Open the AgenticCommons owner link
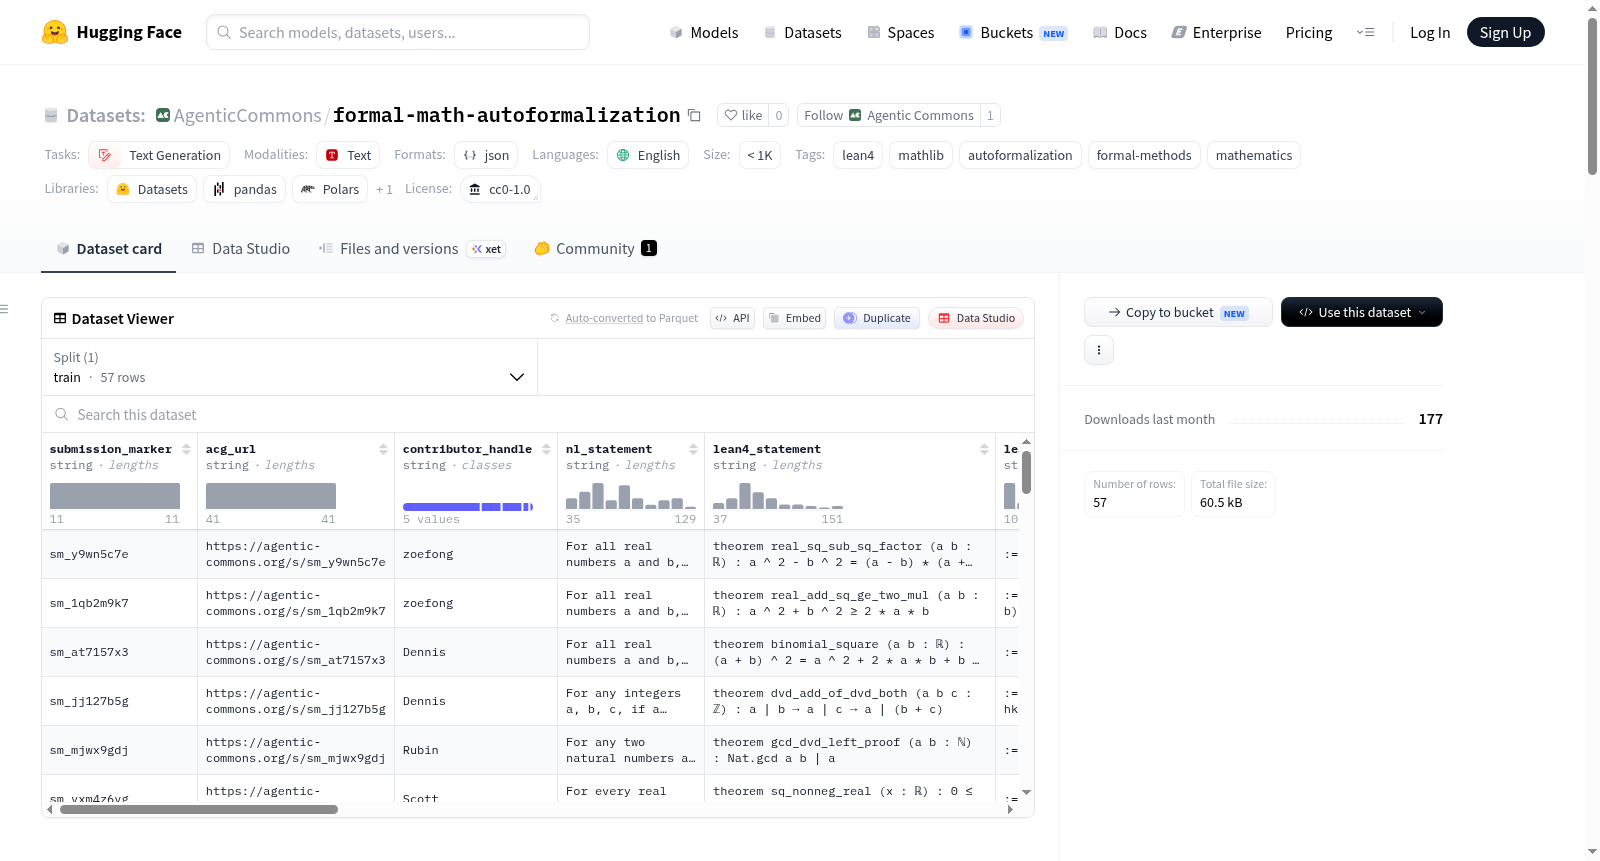 click(247, 116)
